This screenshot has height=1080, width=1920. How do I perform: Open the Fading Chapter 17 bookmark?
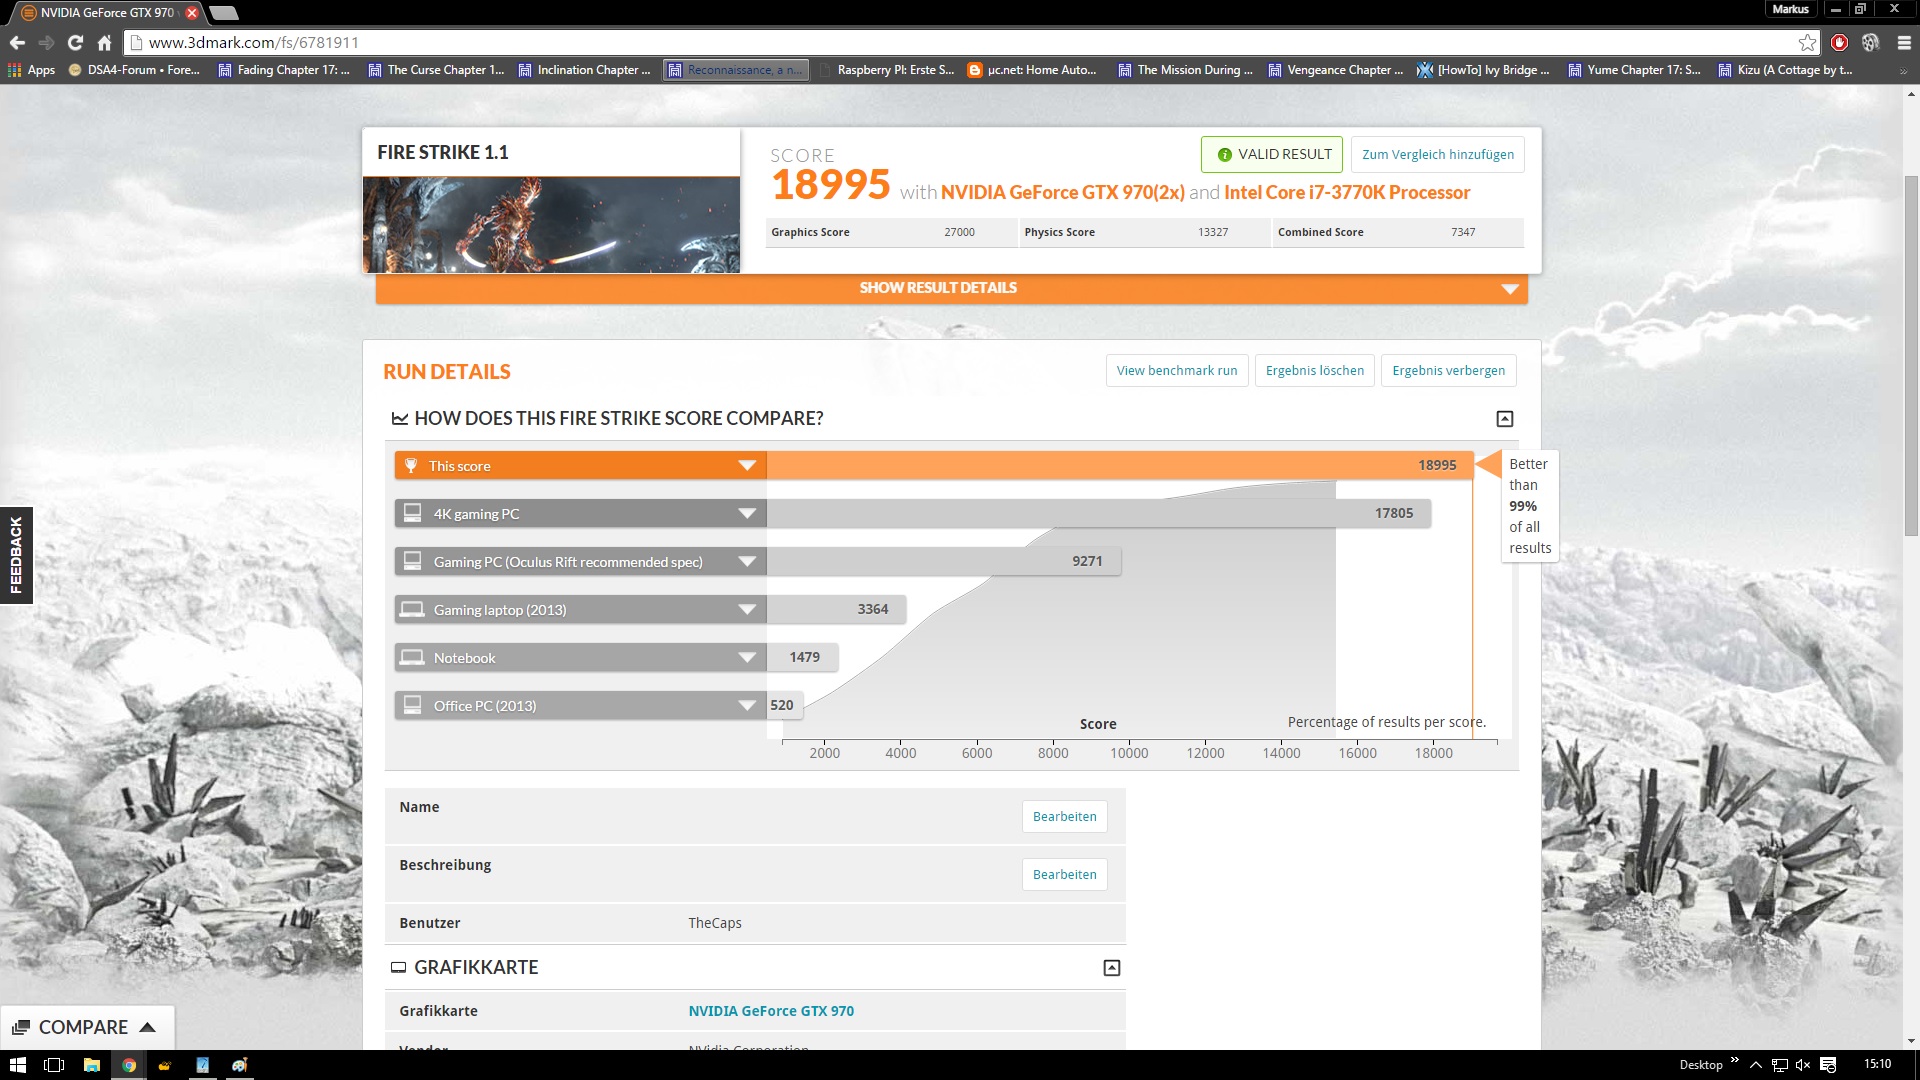[284, 70]
